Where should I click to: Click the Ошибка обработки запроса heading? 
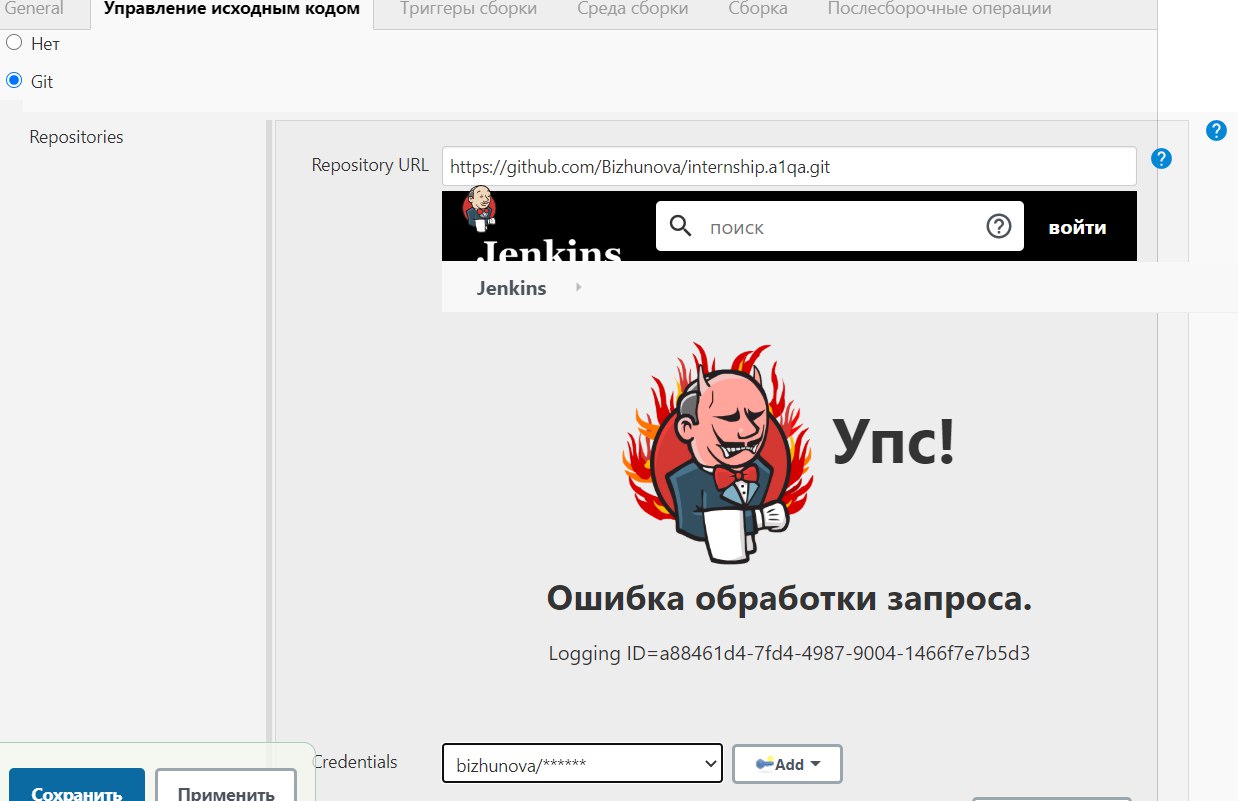pos(789,600)
